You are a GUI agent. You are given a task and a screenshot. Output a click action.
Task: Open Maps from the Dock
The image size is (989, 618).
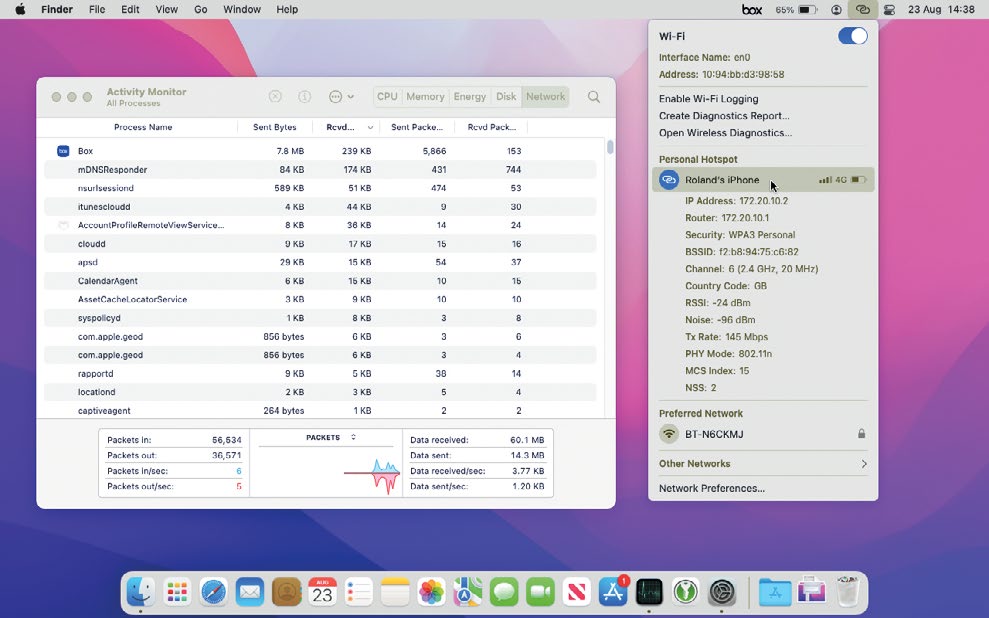pyautogui.click(x=468, y=592)
